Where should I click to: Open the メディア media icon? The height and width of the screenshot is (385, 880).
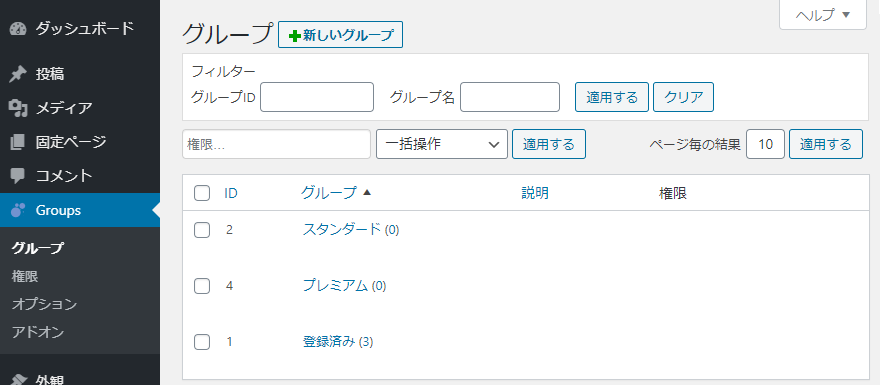(x=19, y=108)
